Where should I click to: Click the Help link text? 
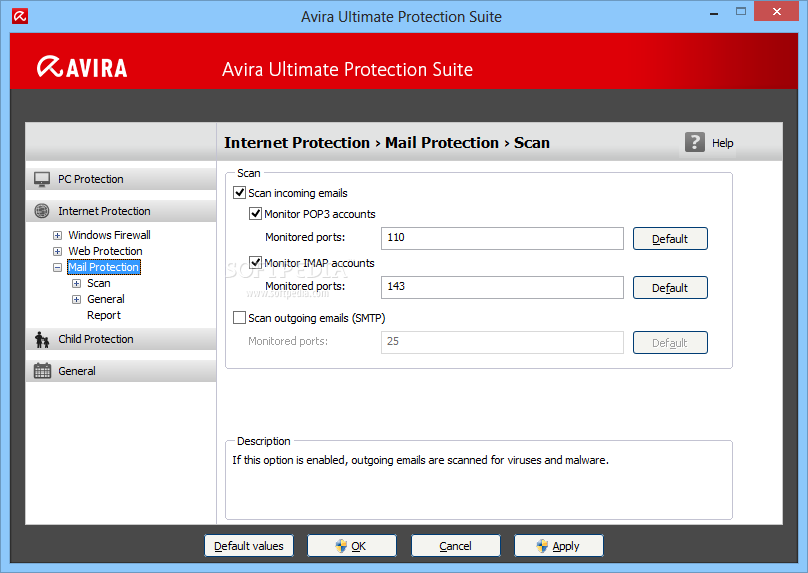coord(722,143)
